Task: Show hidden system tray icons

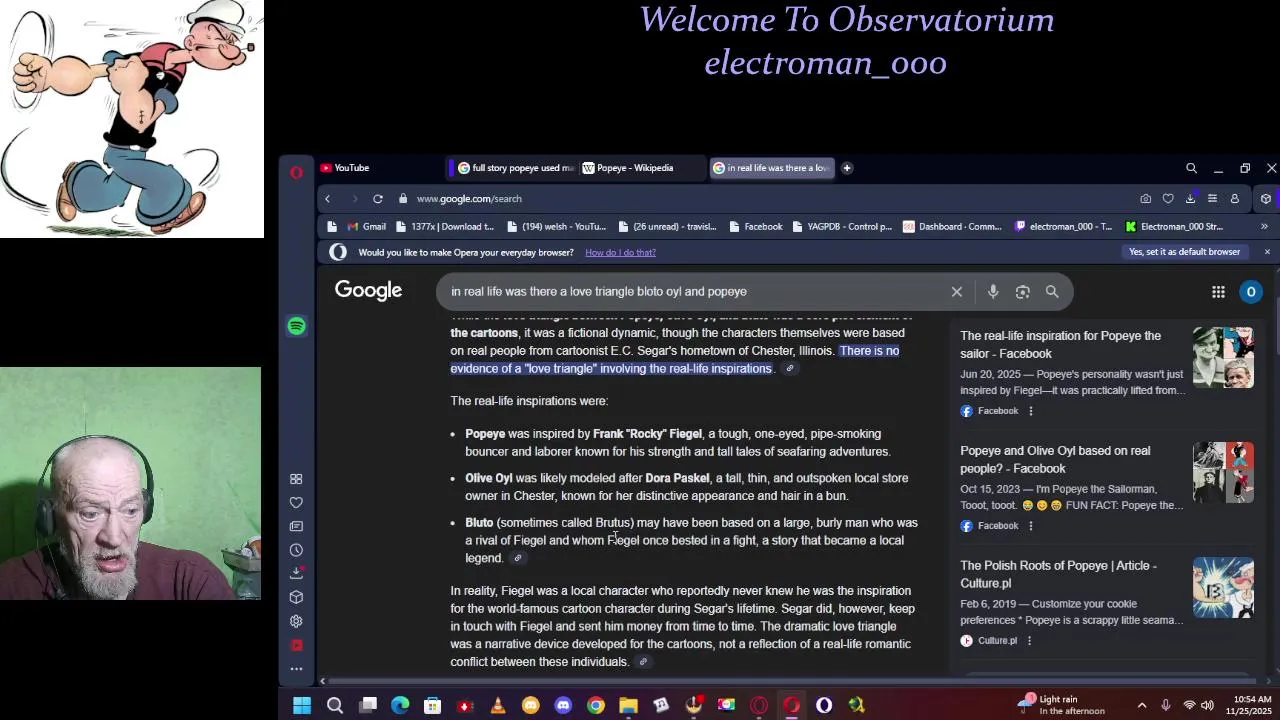Action: pos(1142,706)
